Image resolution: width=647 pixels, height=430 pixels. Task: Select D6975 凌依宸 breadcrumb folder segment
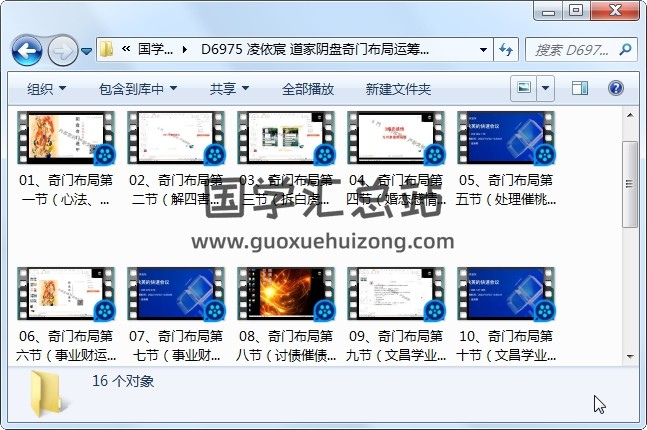click(315, 50)
